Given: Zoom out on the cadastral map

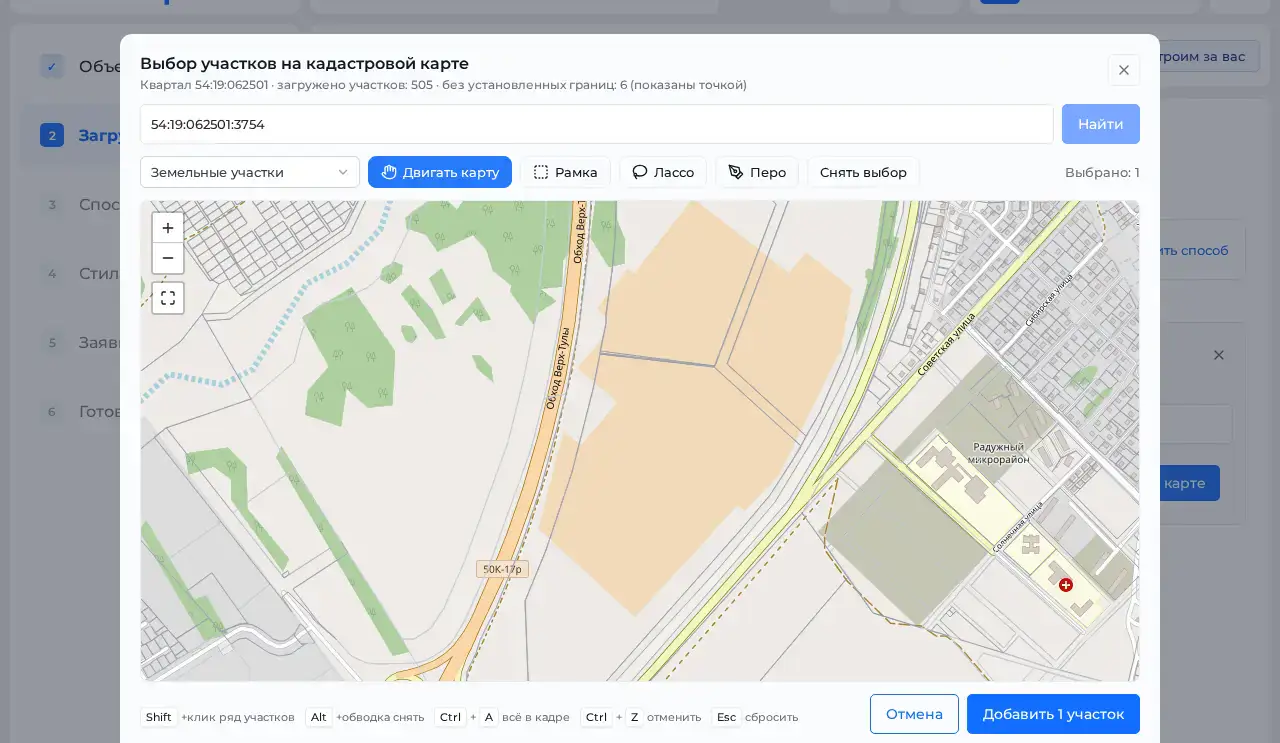Looking at the screenshot, I should click(168, 258).
